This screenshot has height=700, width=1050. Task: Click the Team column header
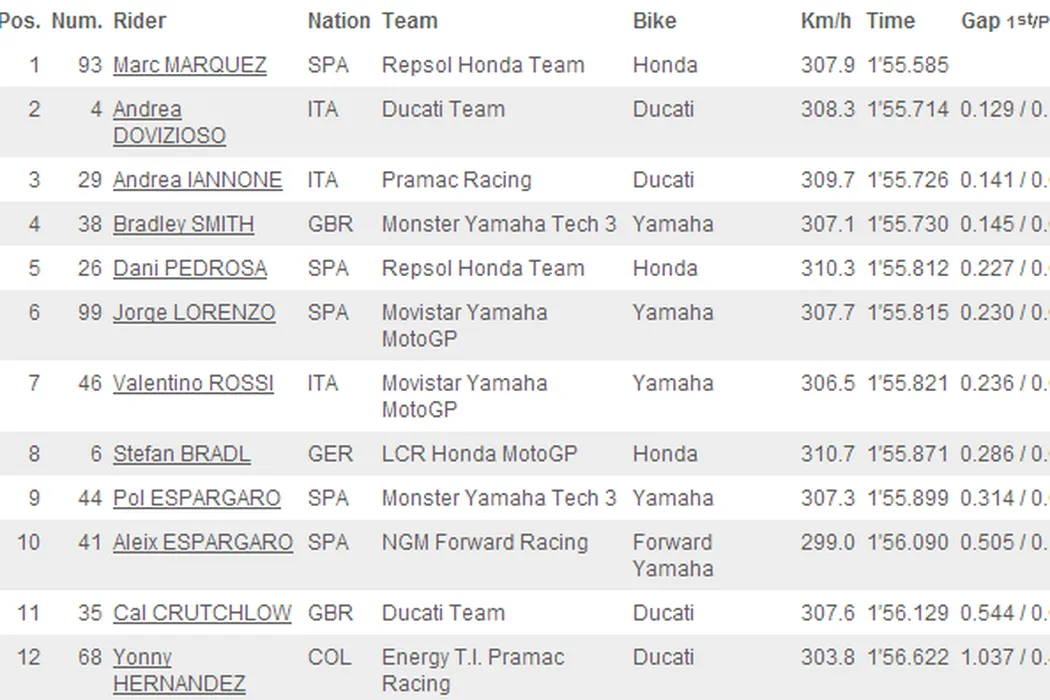tap(409, 21)
